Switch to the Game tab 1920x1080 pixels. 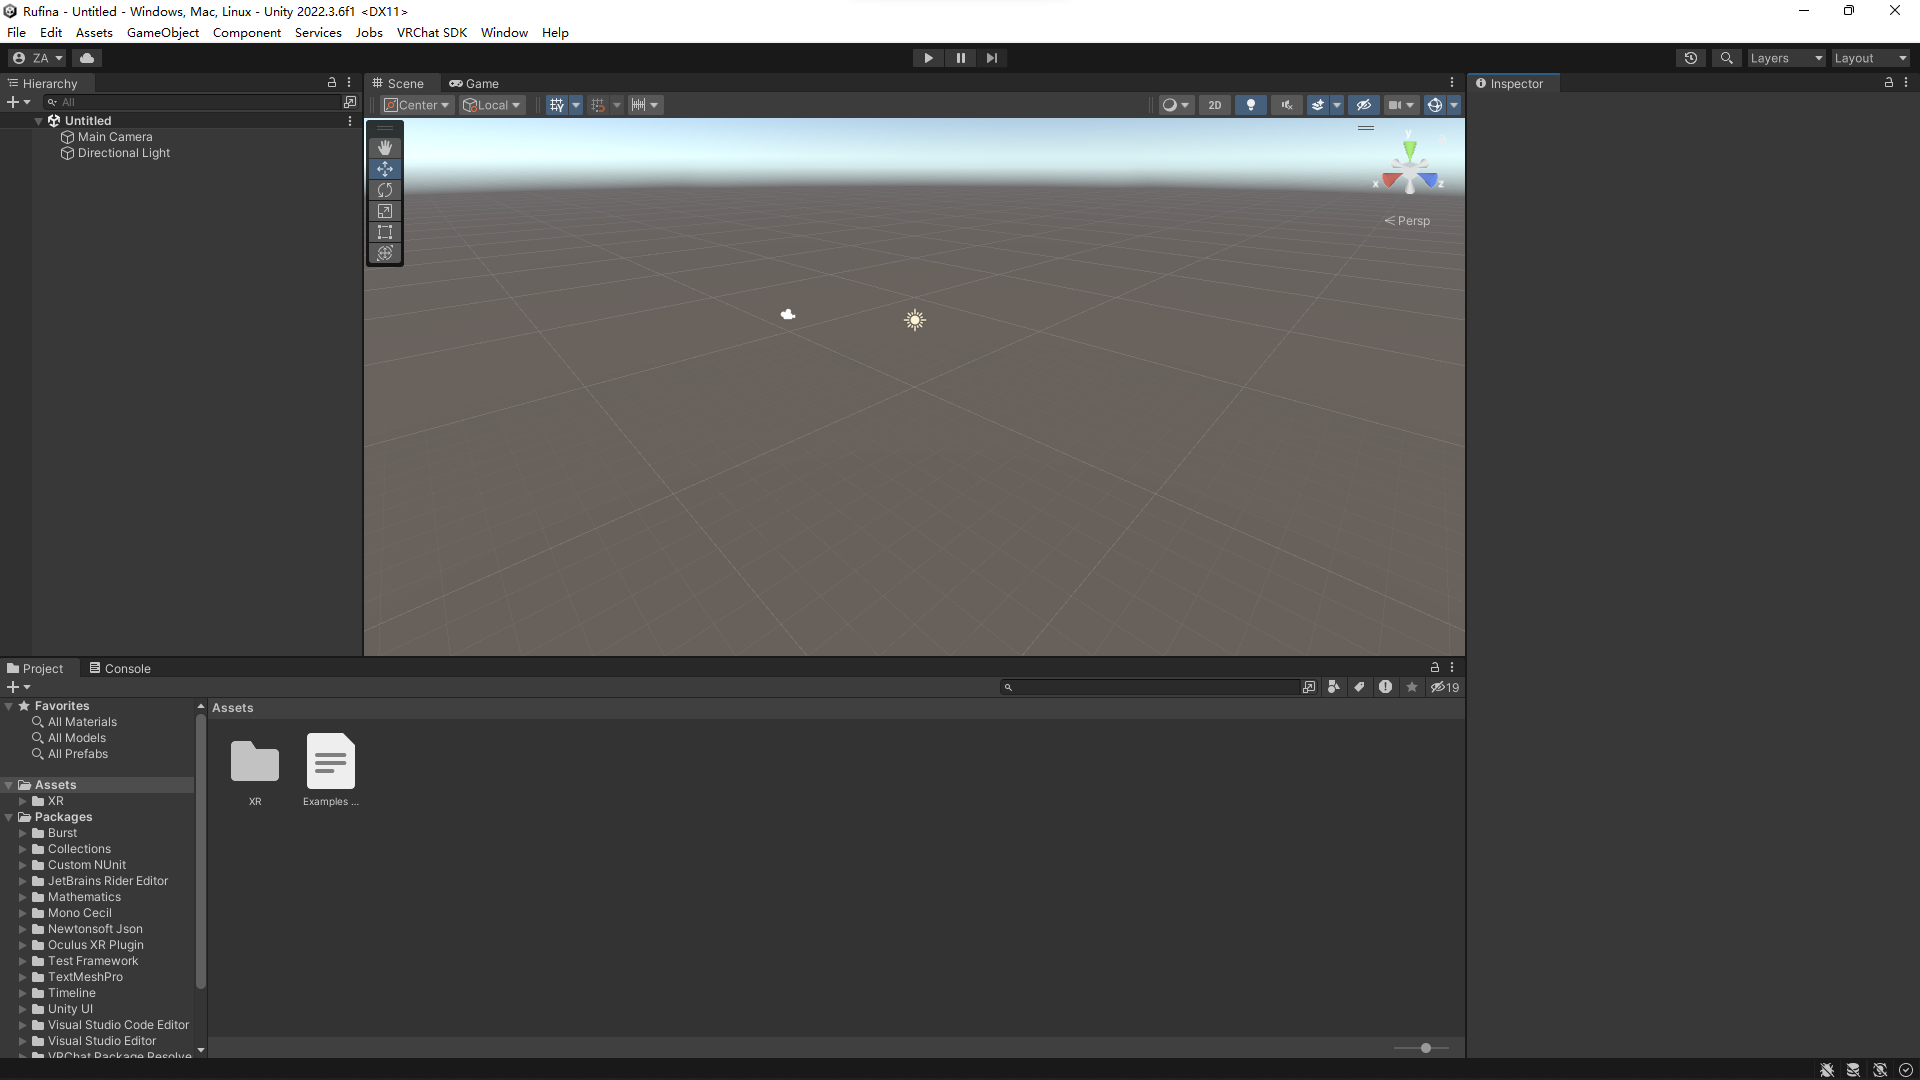[x=474, y=84]
